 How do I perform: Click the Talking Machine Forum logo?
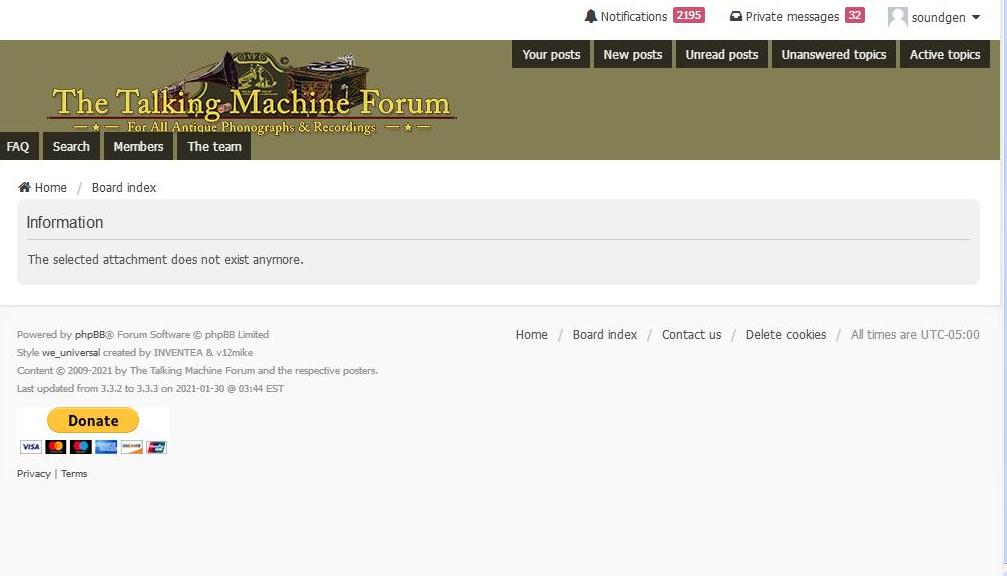(251, 95)
